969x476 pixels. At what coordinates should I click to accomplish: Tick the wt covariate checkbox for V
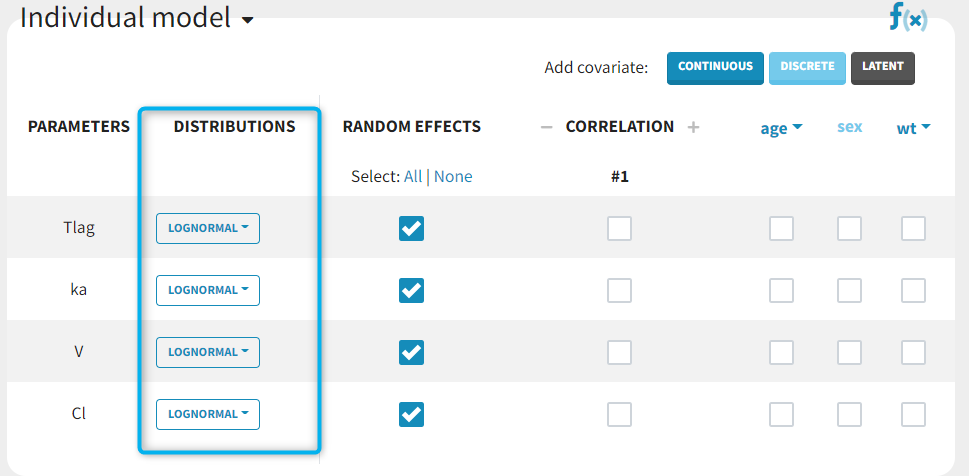click(913, 353)
